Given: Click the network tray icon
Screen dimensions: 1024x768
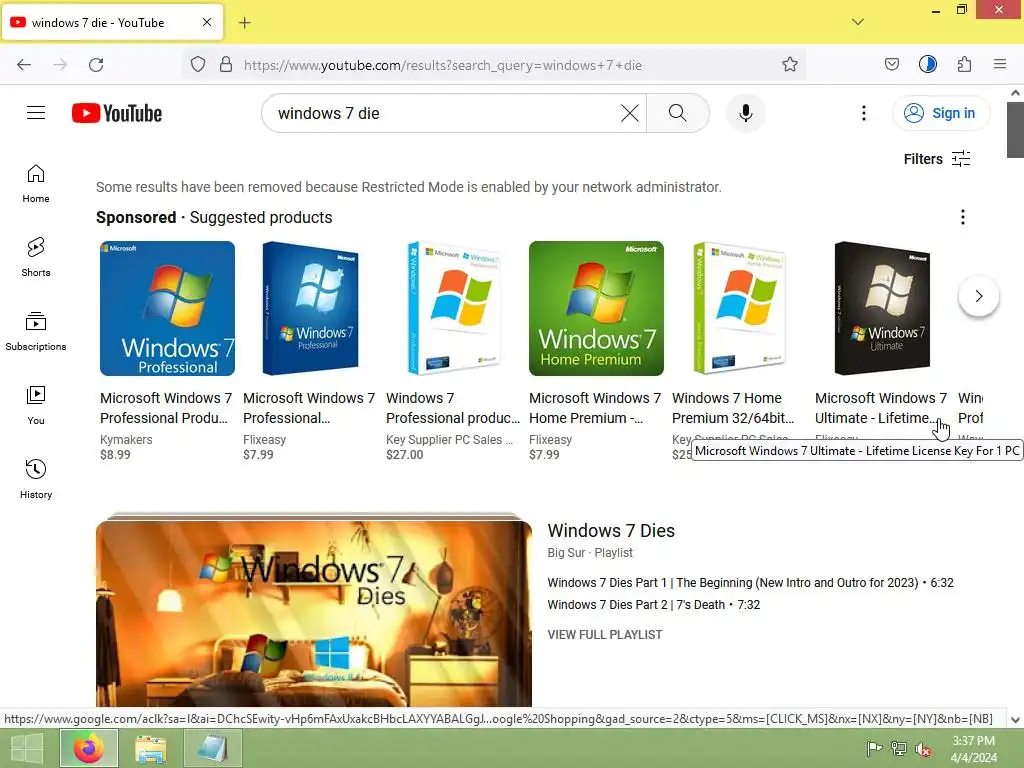Looking at the screenshot, I should tap(899, 748).
